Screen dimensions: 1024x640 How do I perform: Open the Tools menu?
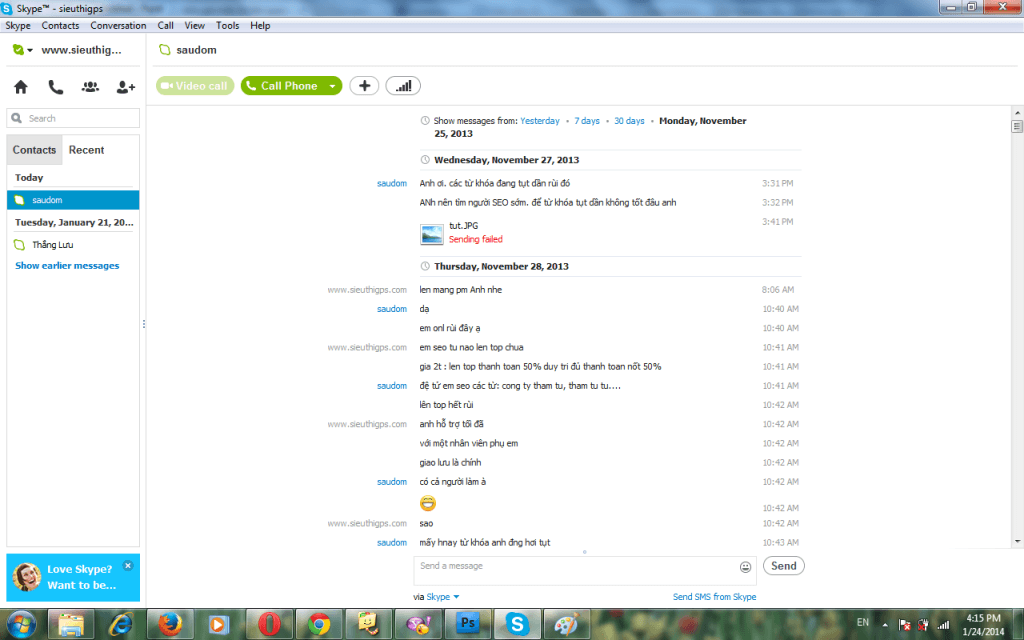(x=227, y=25)
